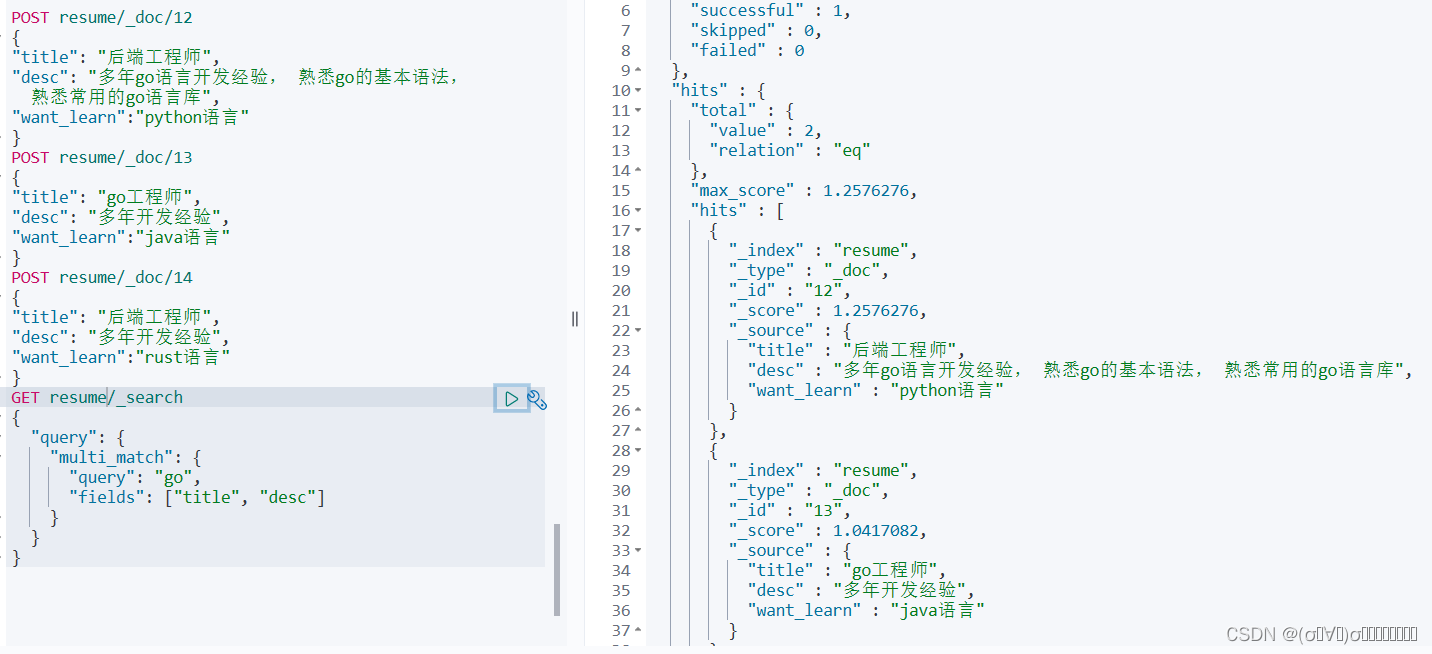Click the "GET resume/_search" request line

click(97, 398)
